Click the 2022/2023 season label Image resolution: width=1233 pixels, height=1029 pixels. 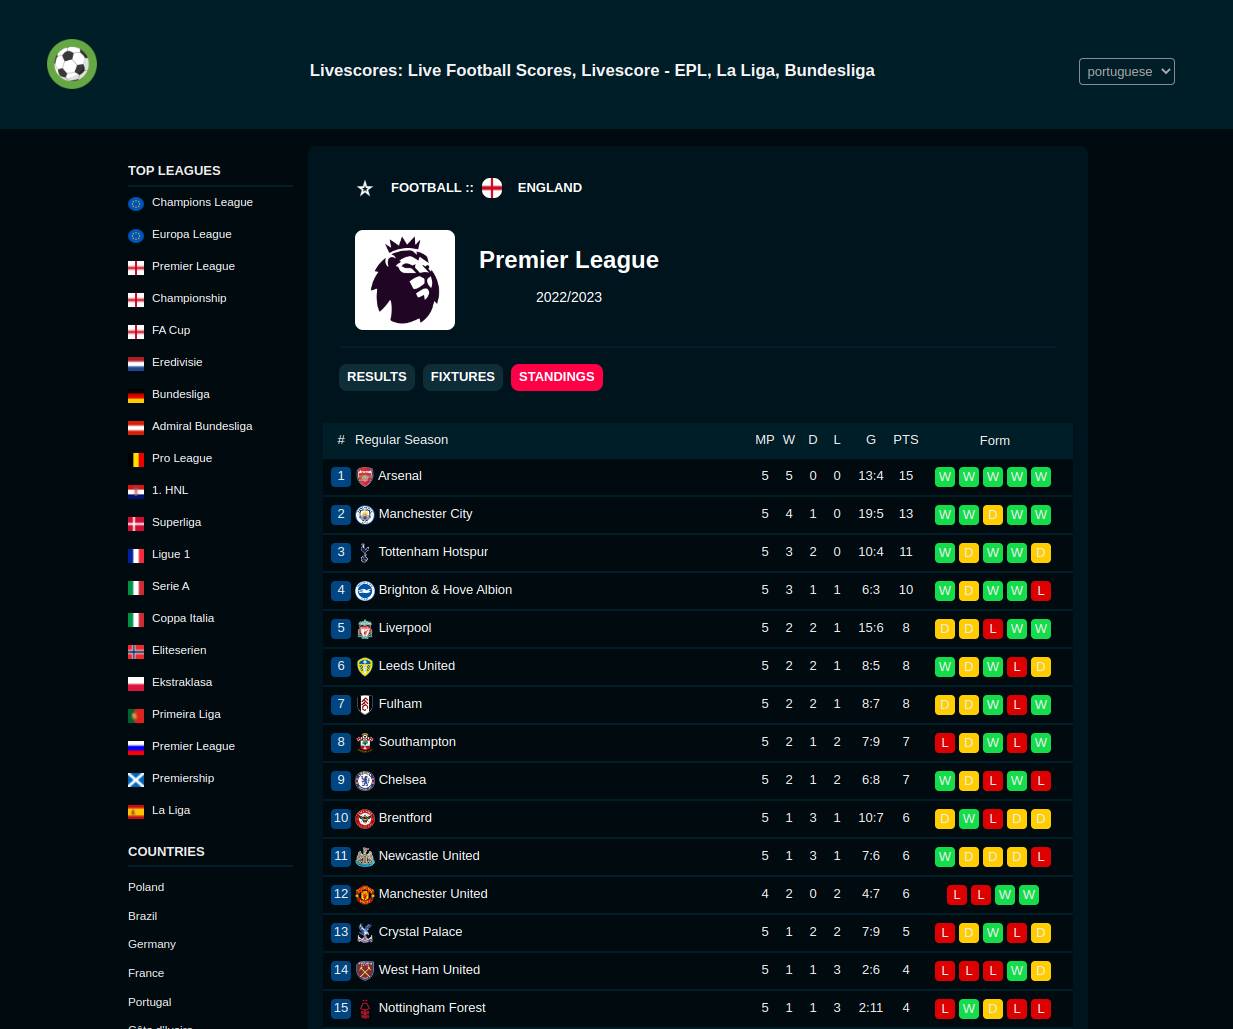tap(569, 297)
